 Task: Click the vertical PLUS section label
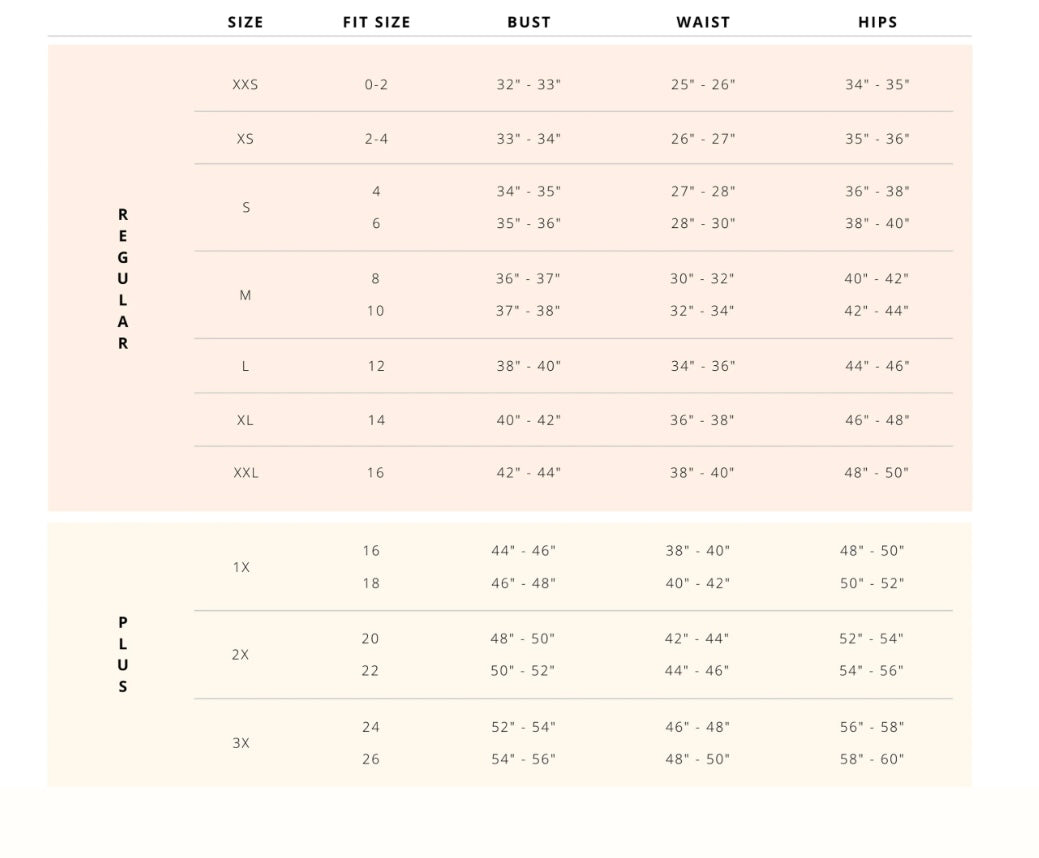tap(123, 654)
